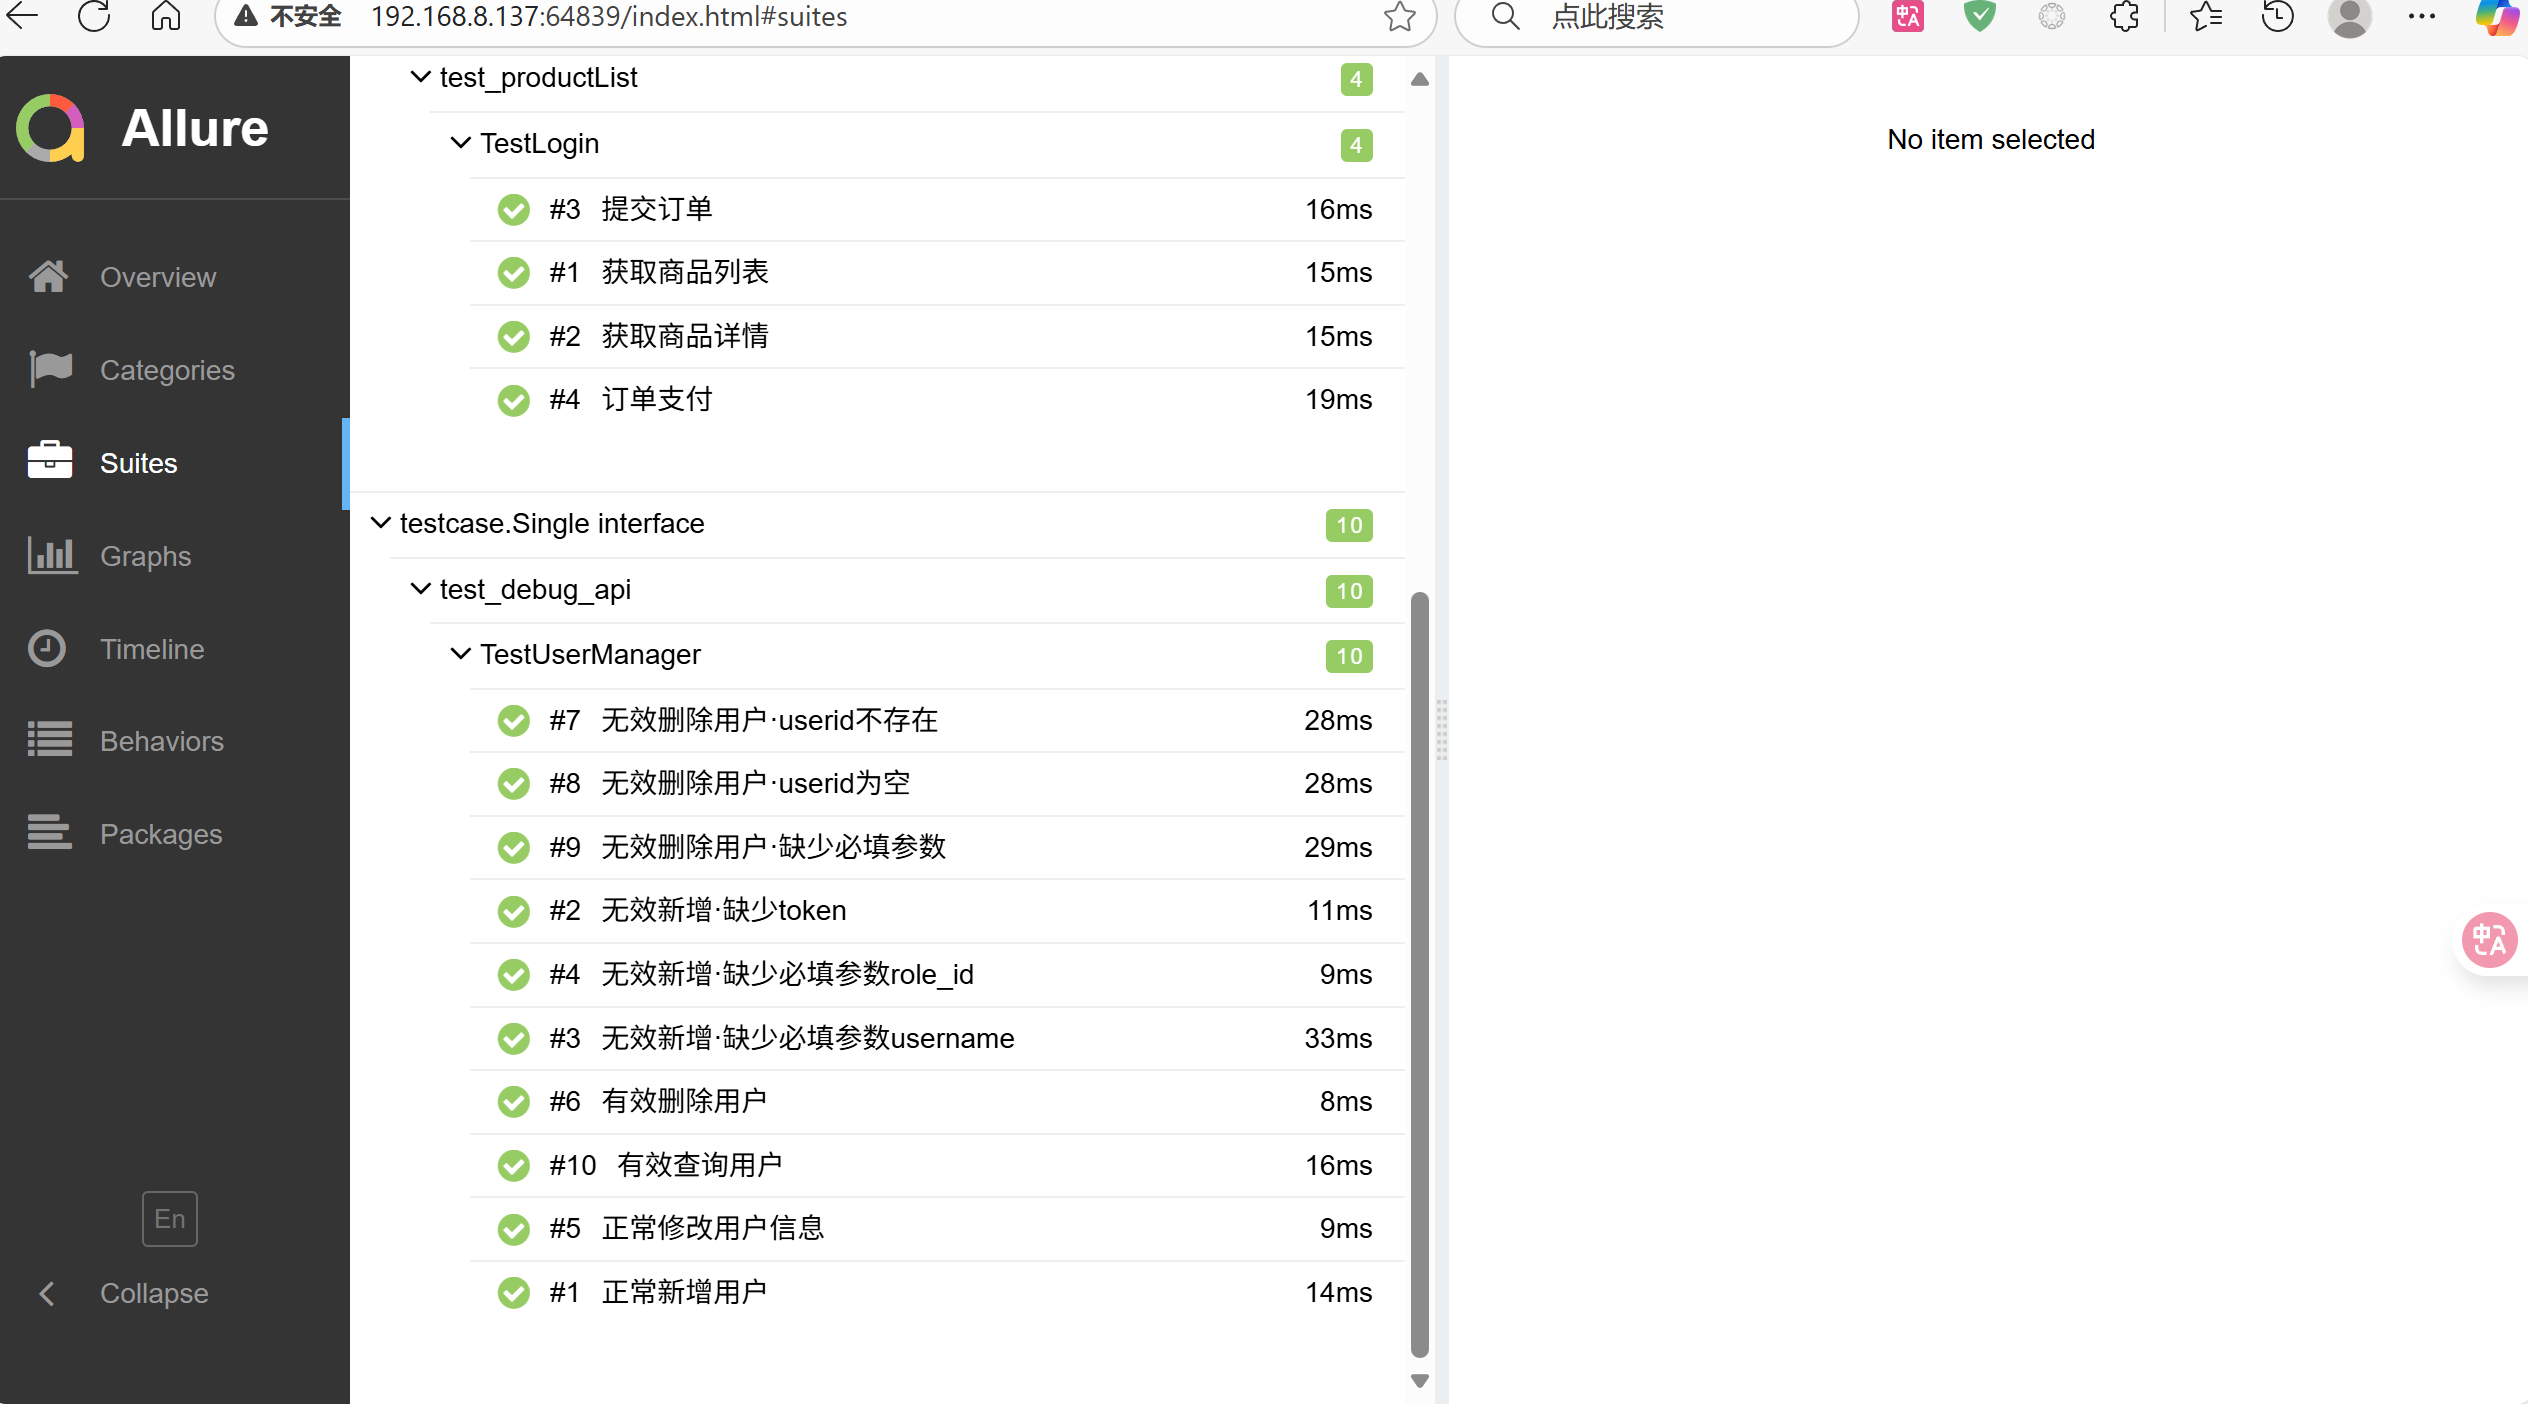Click the Allure logo icon
Viewport: 2528px width, 1404px height.
click(50, 128)
